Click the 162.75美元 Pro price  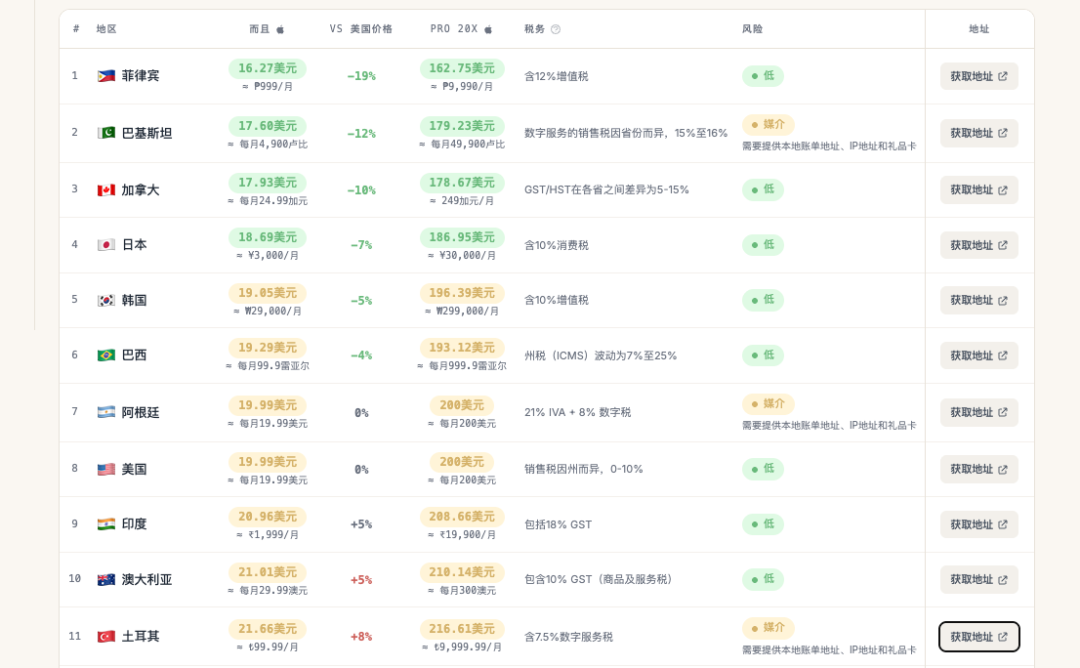462,68
